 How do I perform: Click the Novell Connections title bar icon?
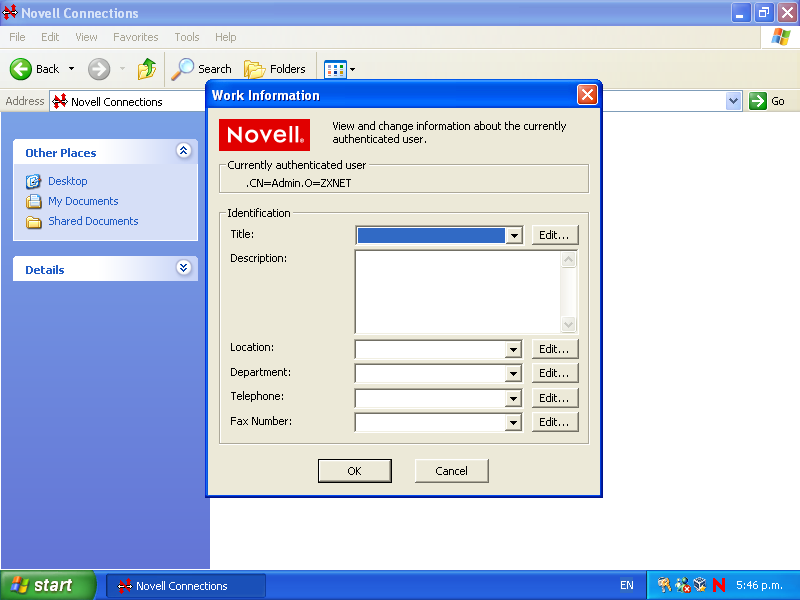(x=10, y=13)
